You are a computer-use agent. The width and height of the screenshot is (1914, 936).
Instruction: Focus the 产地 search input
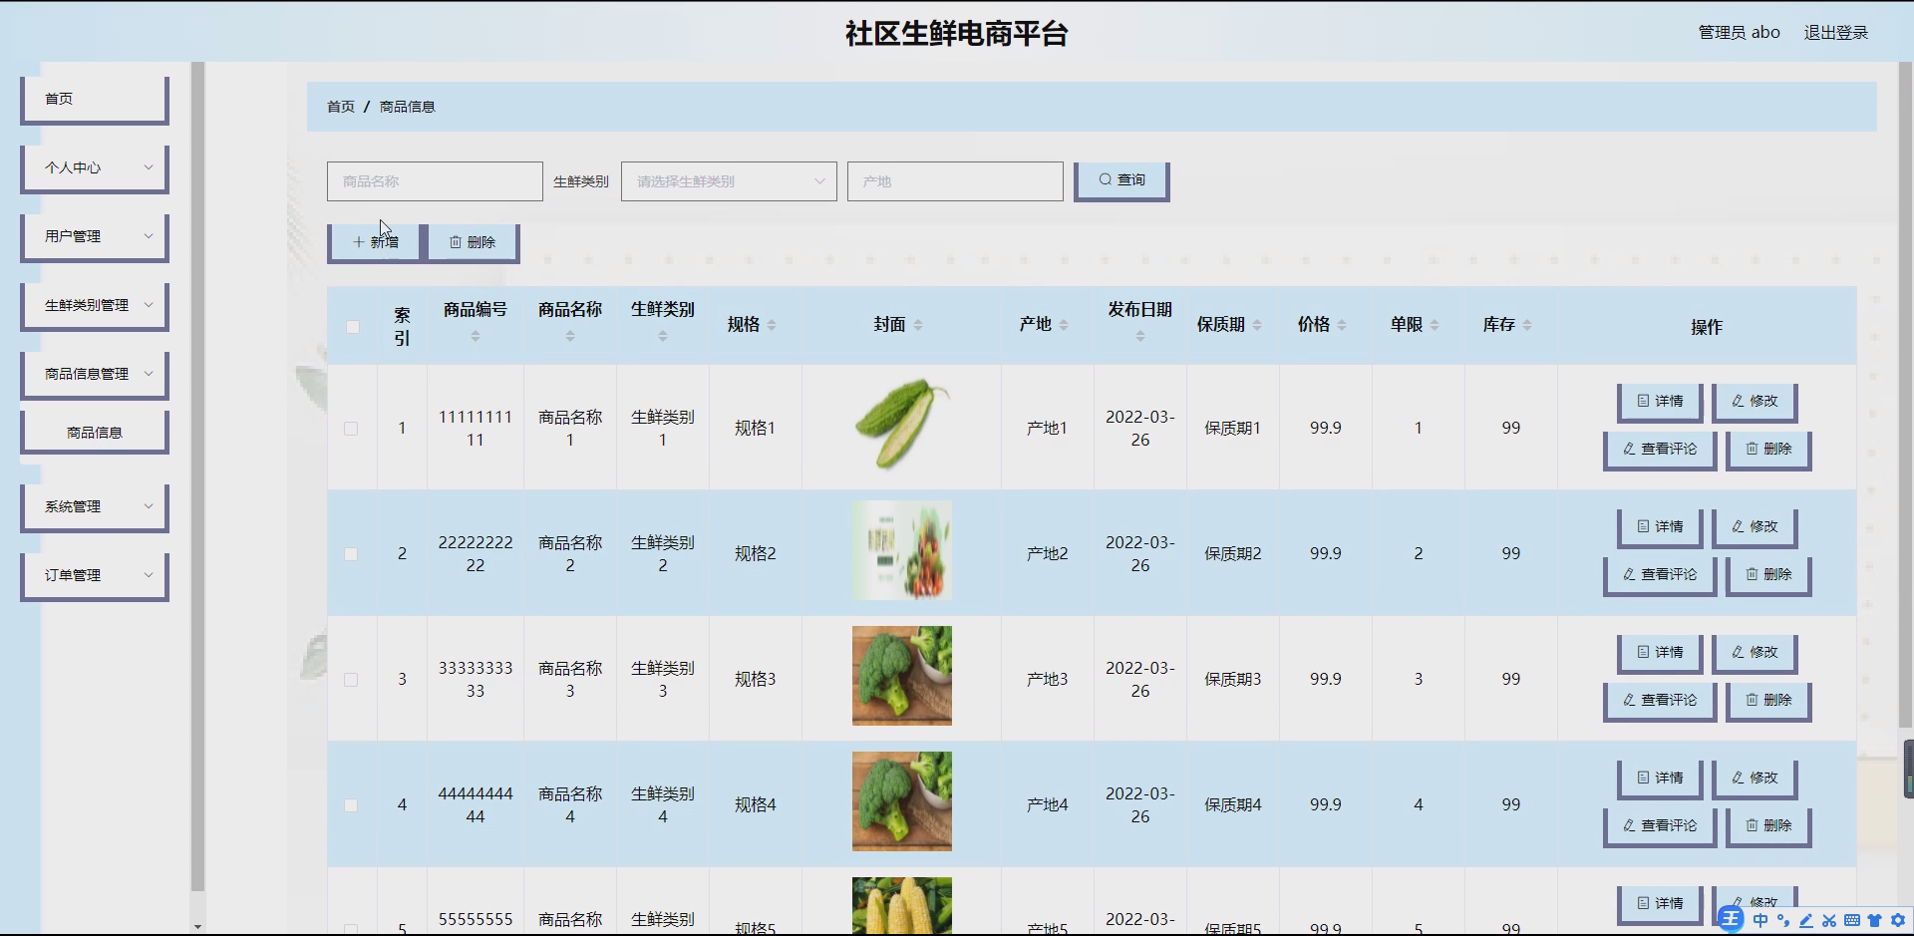[955, 182]
